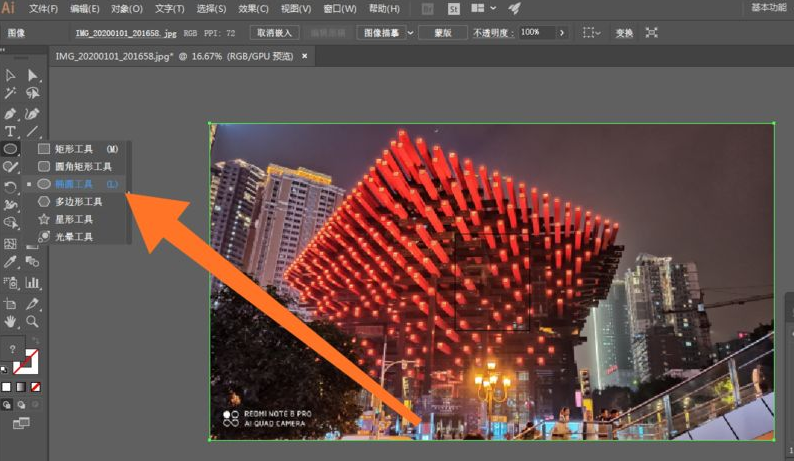The height and width of the screenshot is (461, 794).
Task: Choose 多边形工具 from the shape flyout
Action: (77, 201)
